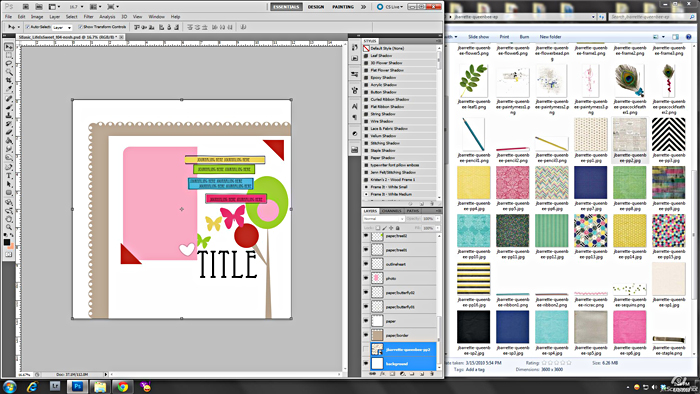Click Burn in Explorer toolbar
The height and width of the screenshot is (394, 700).
tap(524, 37)
